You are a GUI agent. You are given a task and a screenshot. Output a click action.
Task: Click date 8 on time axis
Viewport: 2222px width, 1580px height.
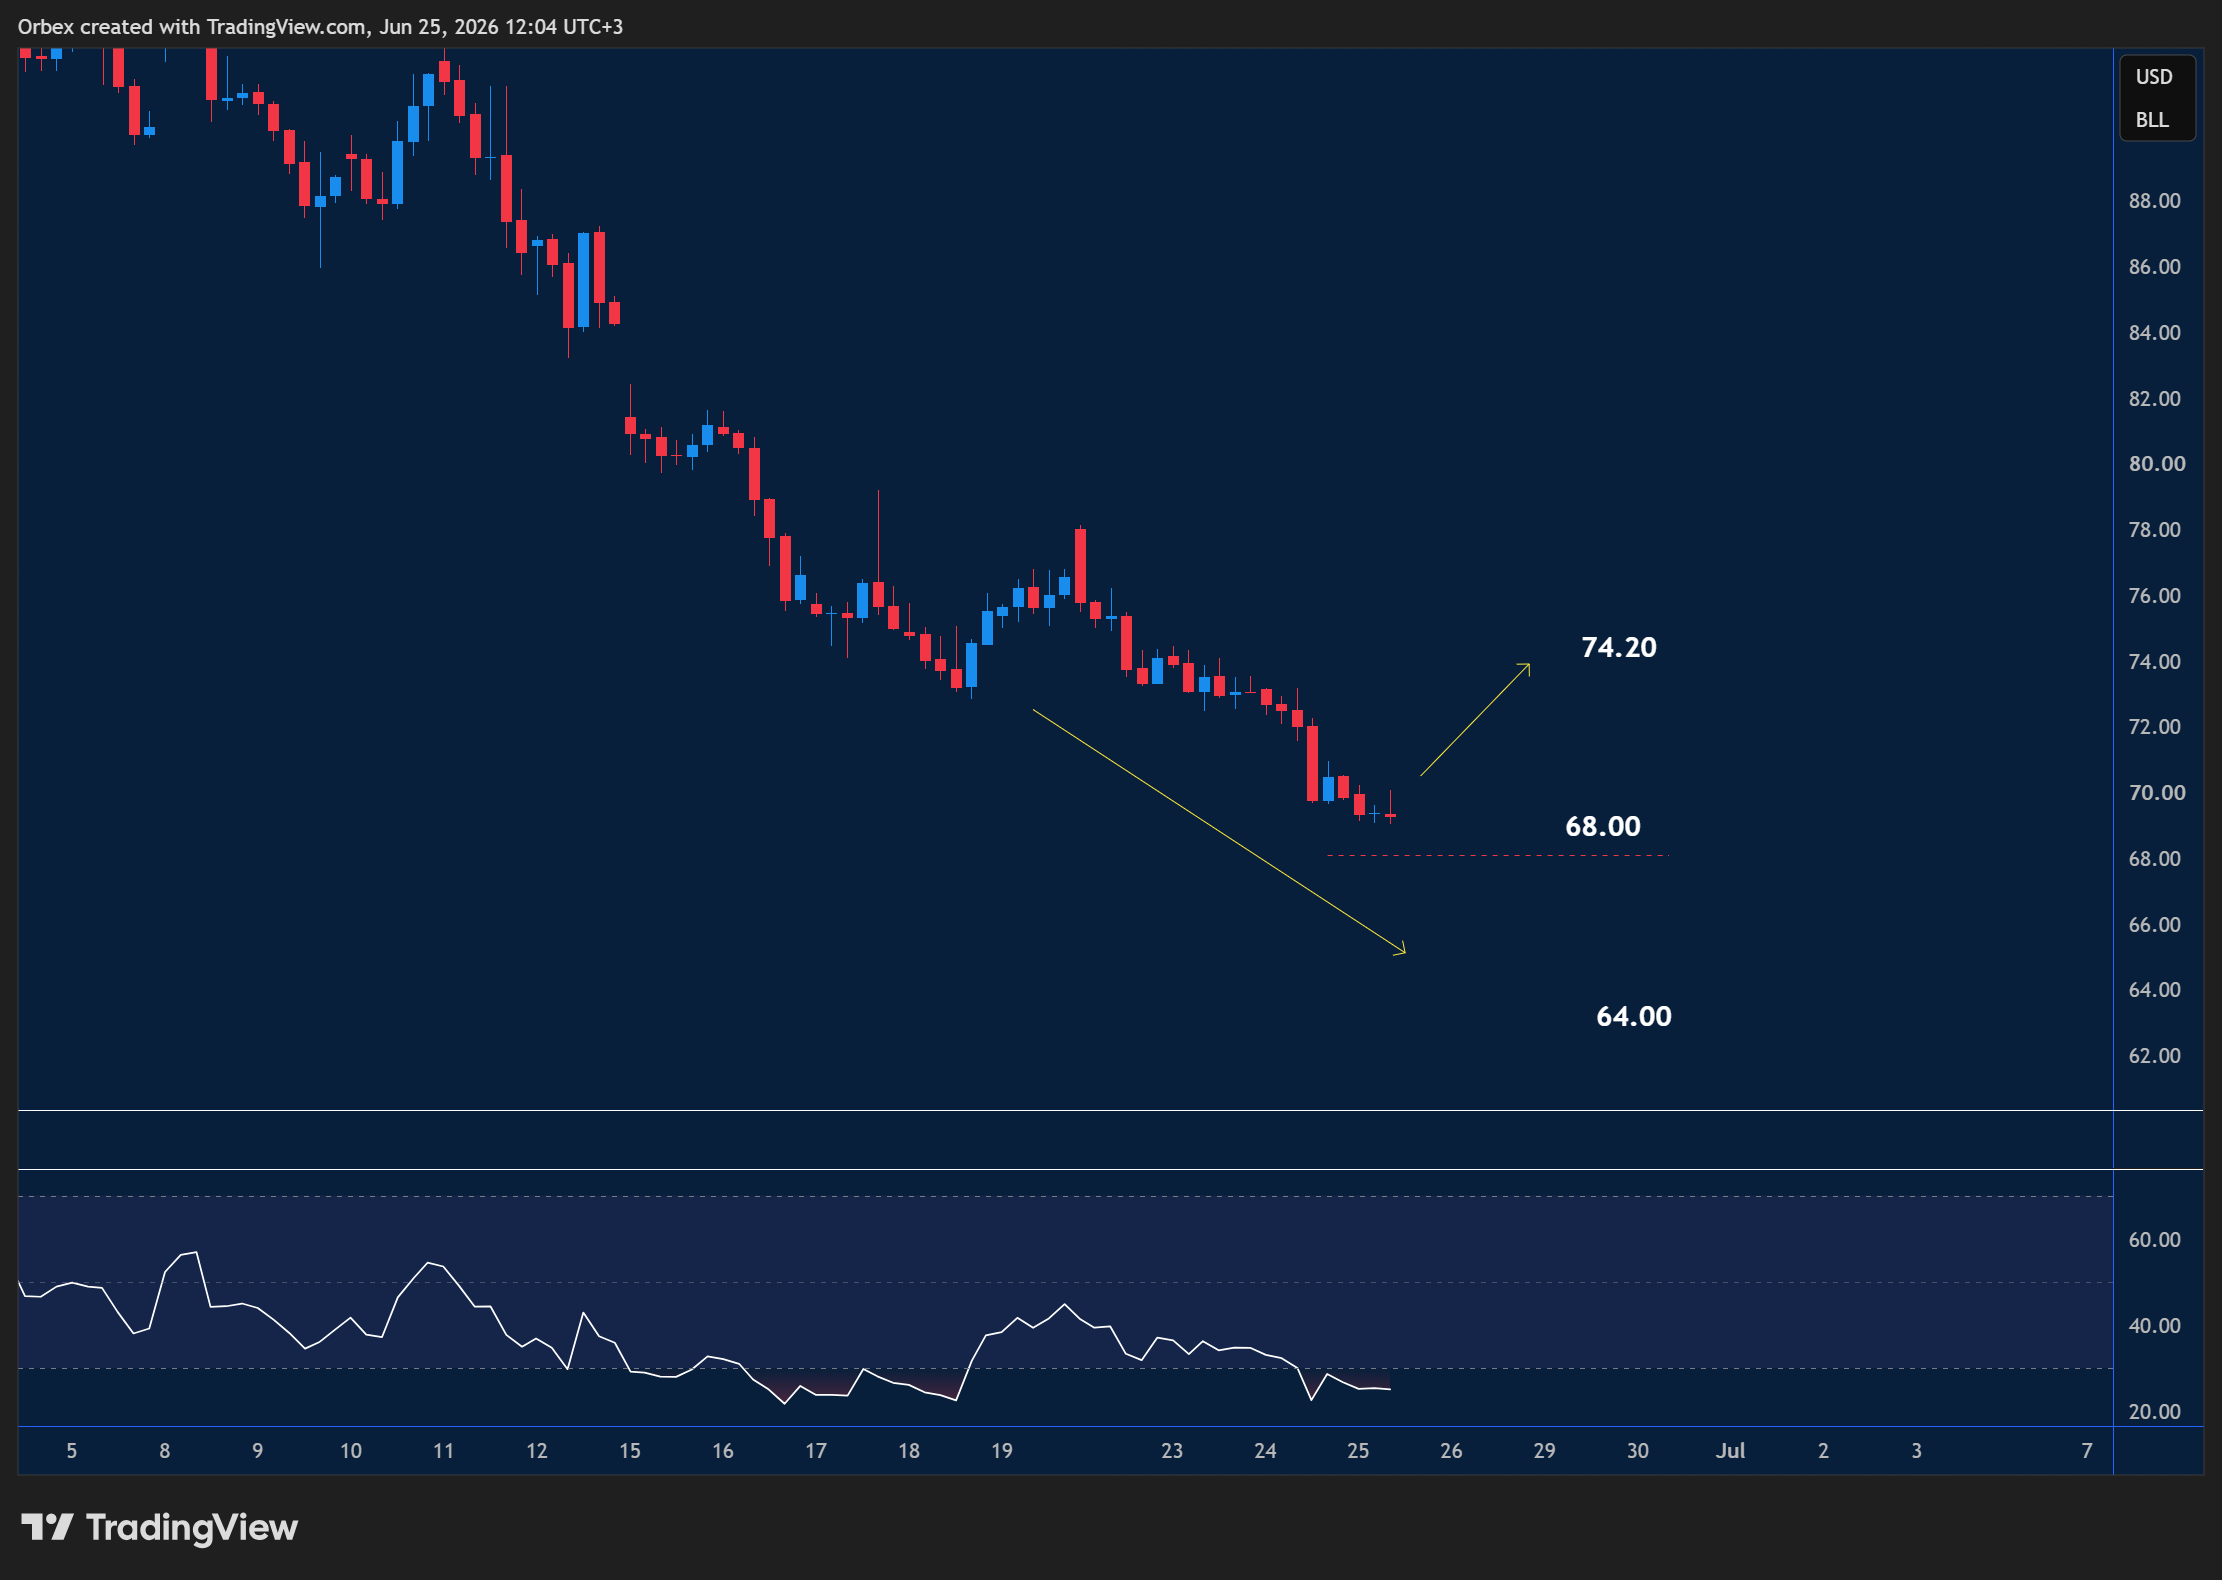165,1451
